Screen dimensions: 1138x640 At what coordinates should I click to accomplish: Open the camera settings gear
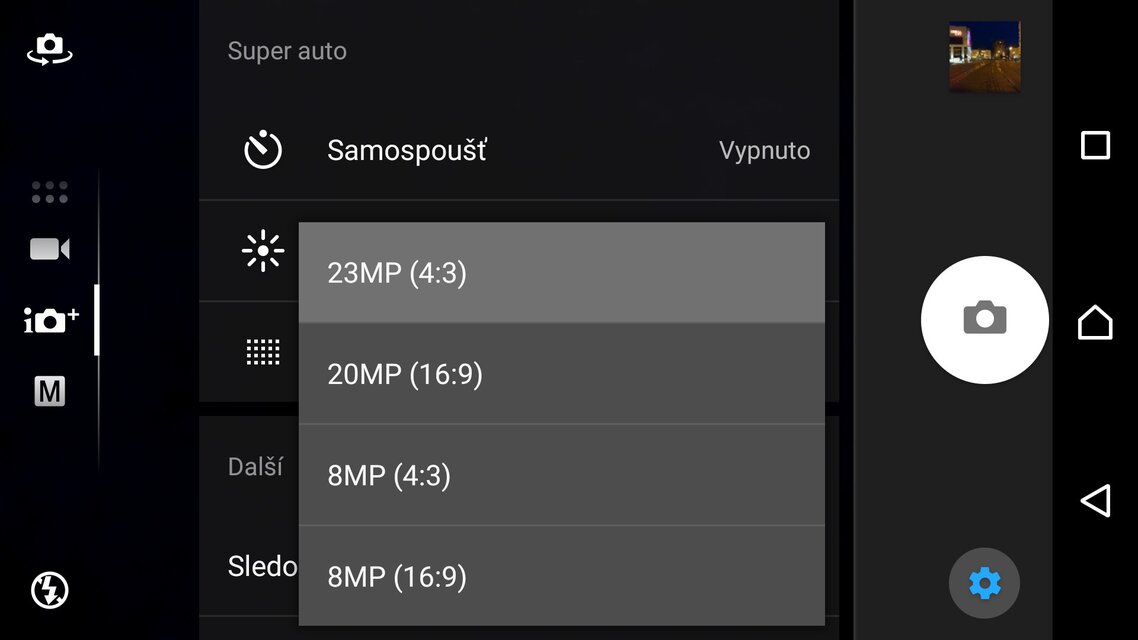point(984,583)
